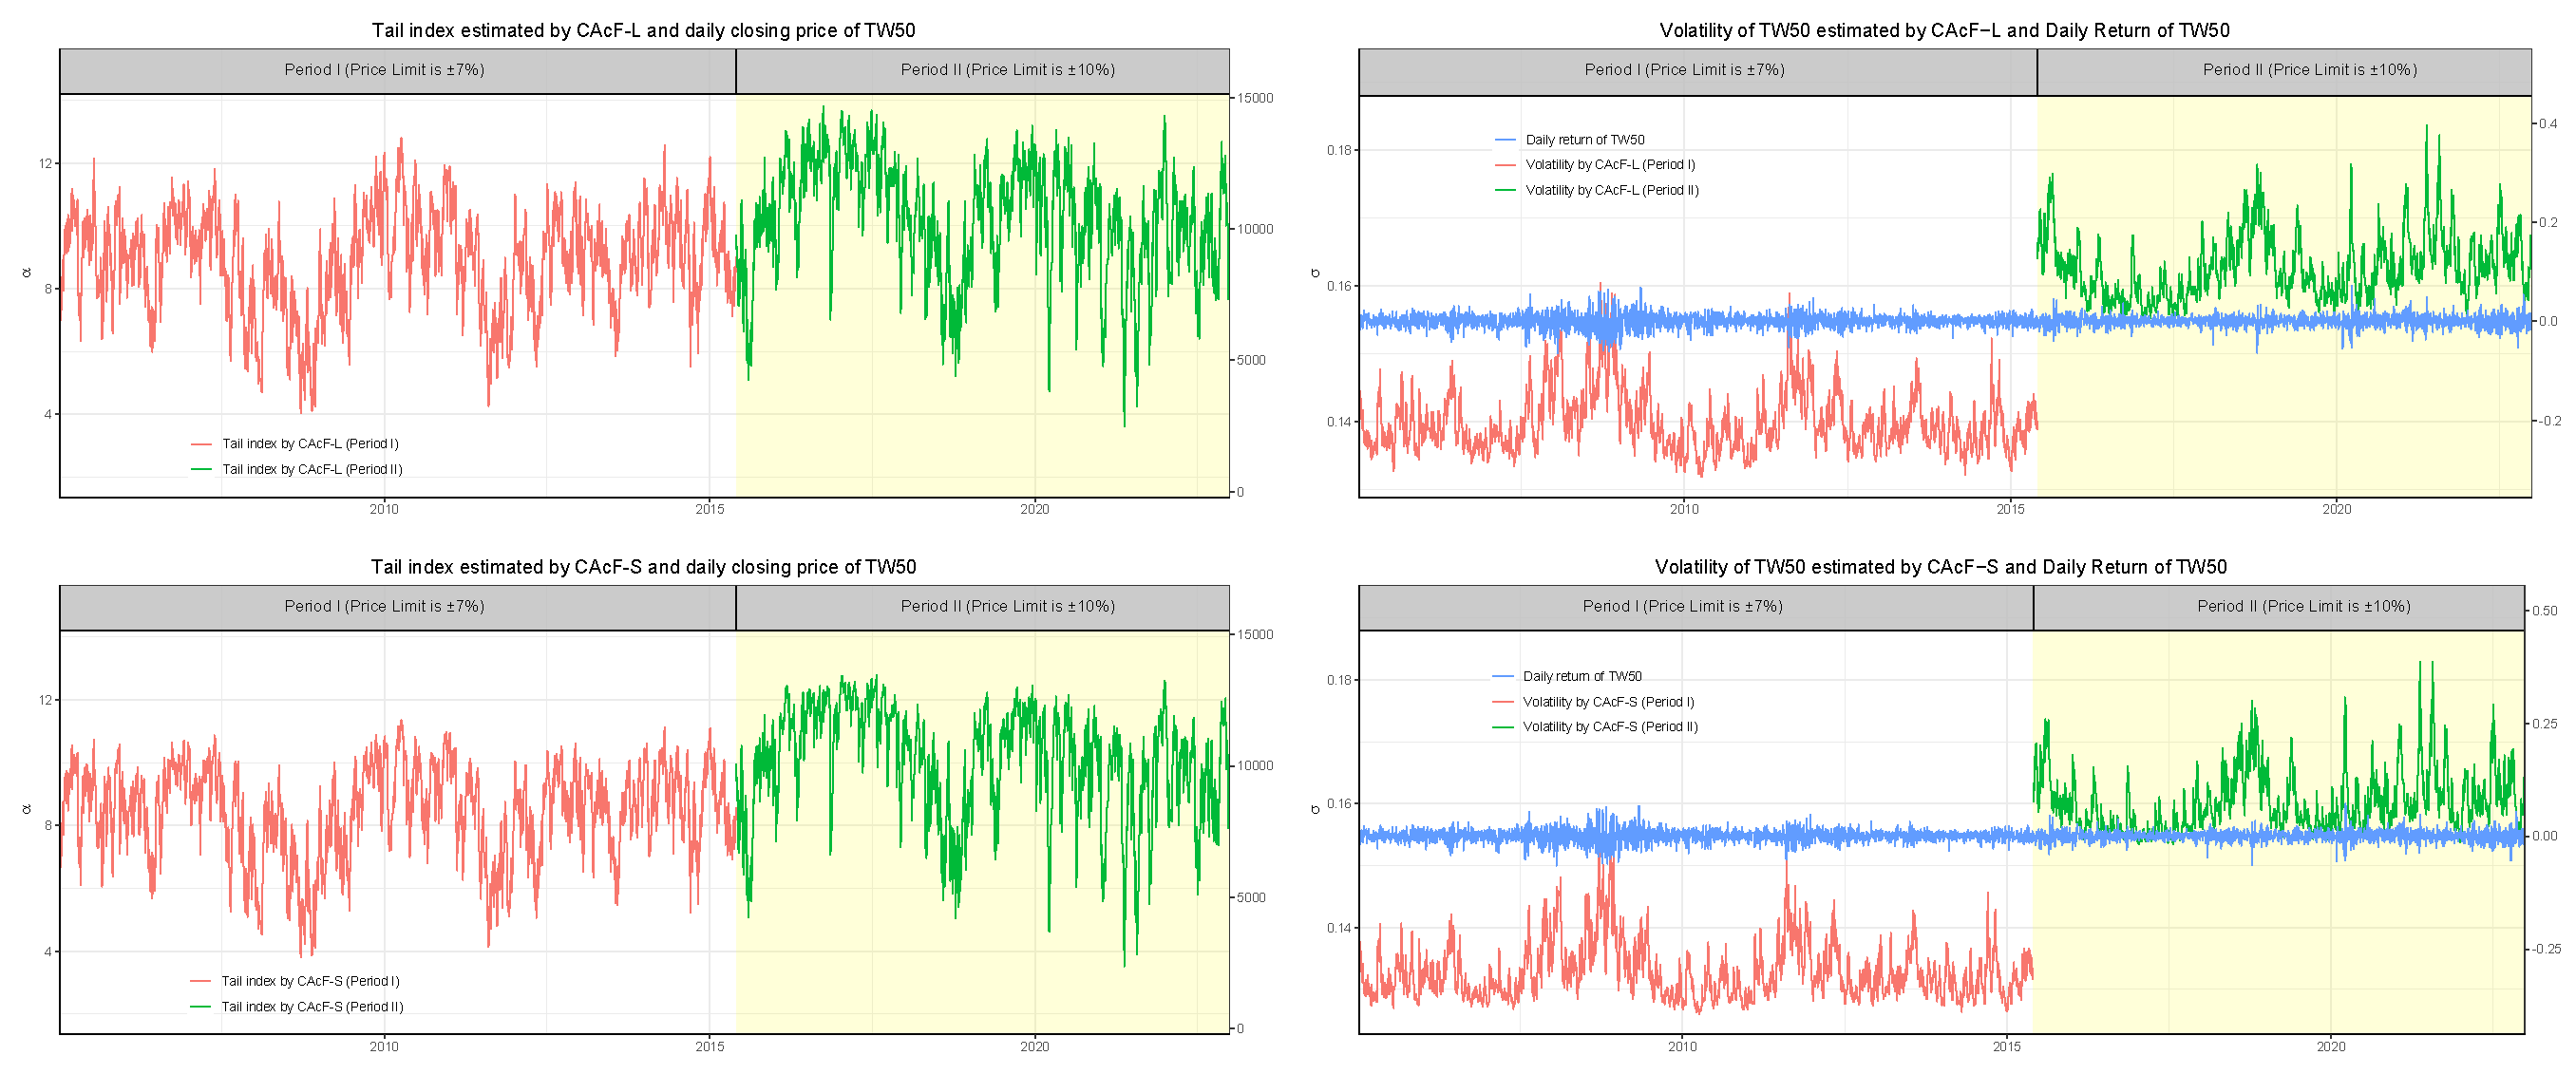Click red Volatility by CAcF-S (Period I) legend line

1502,702
